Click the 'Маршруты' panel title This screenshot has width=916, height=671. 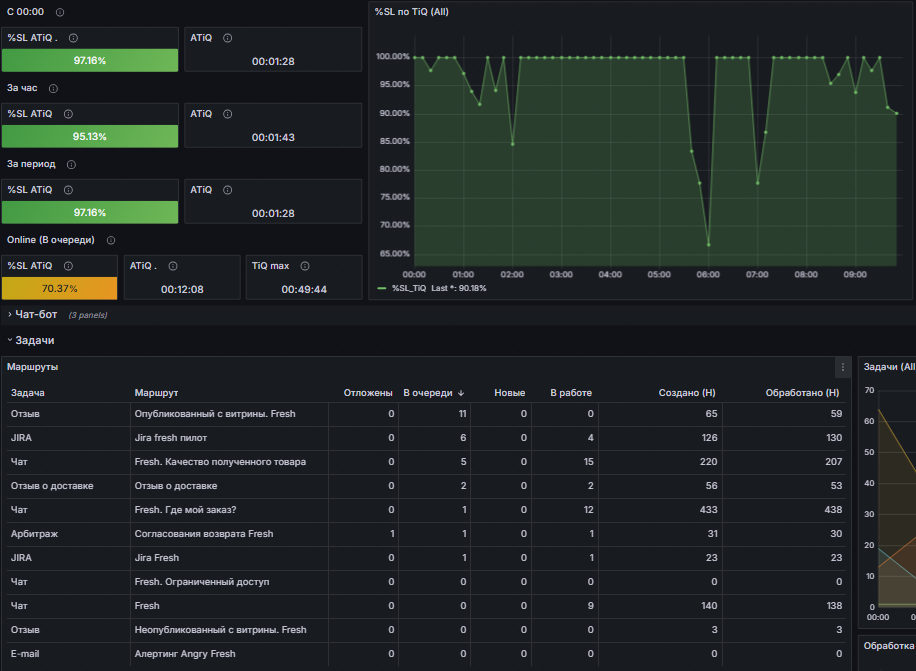point(32,367)
